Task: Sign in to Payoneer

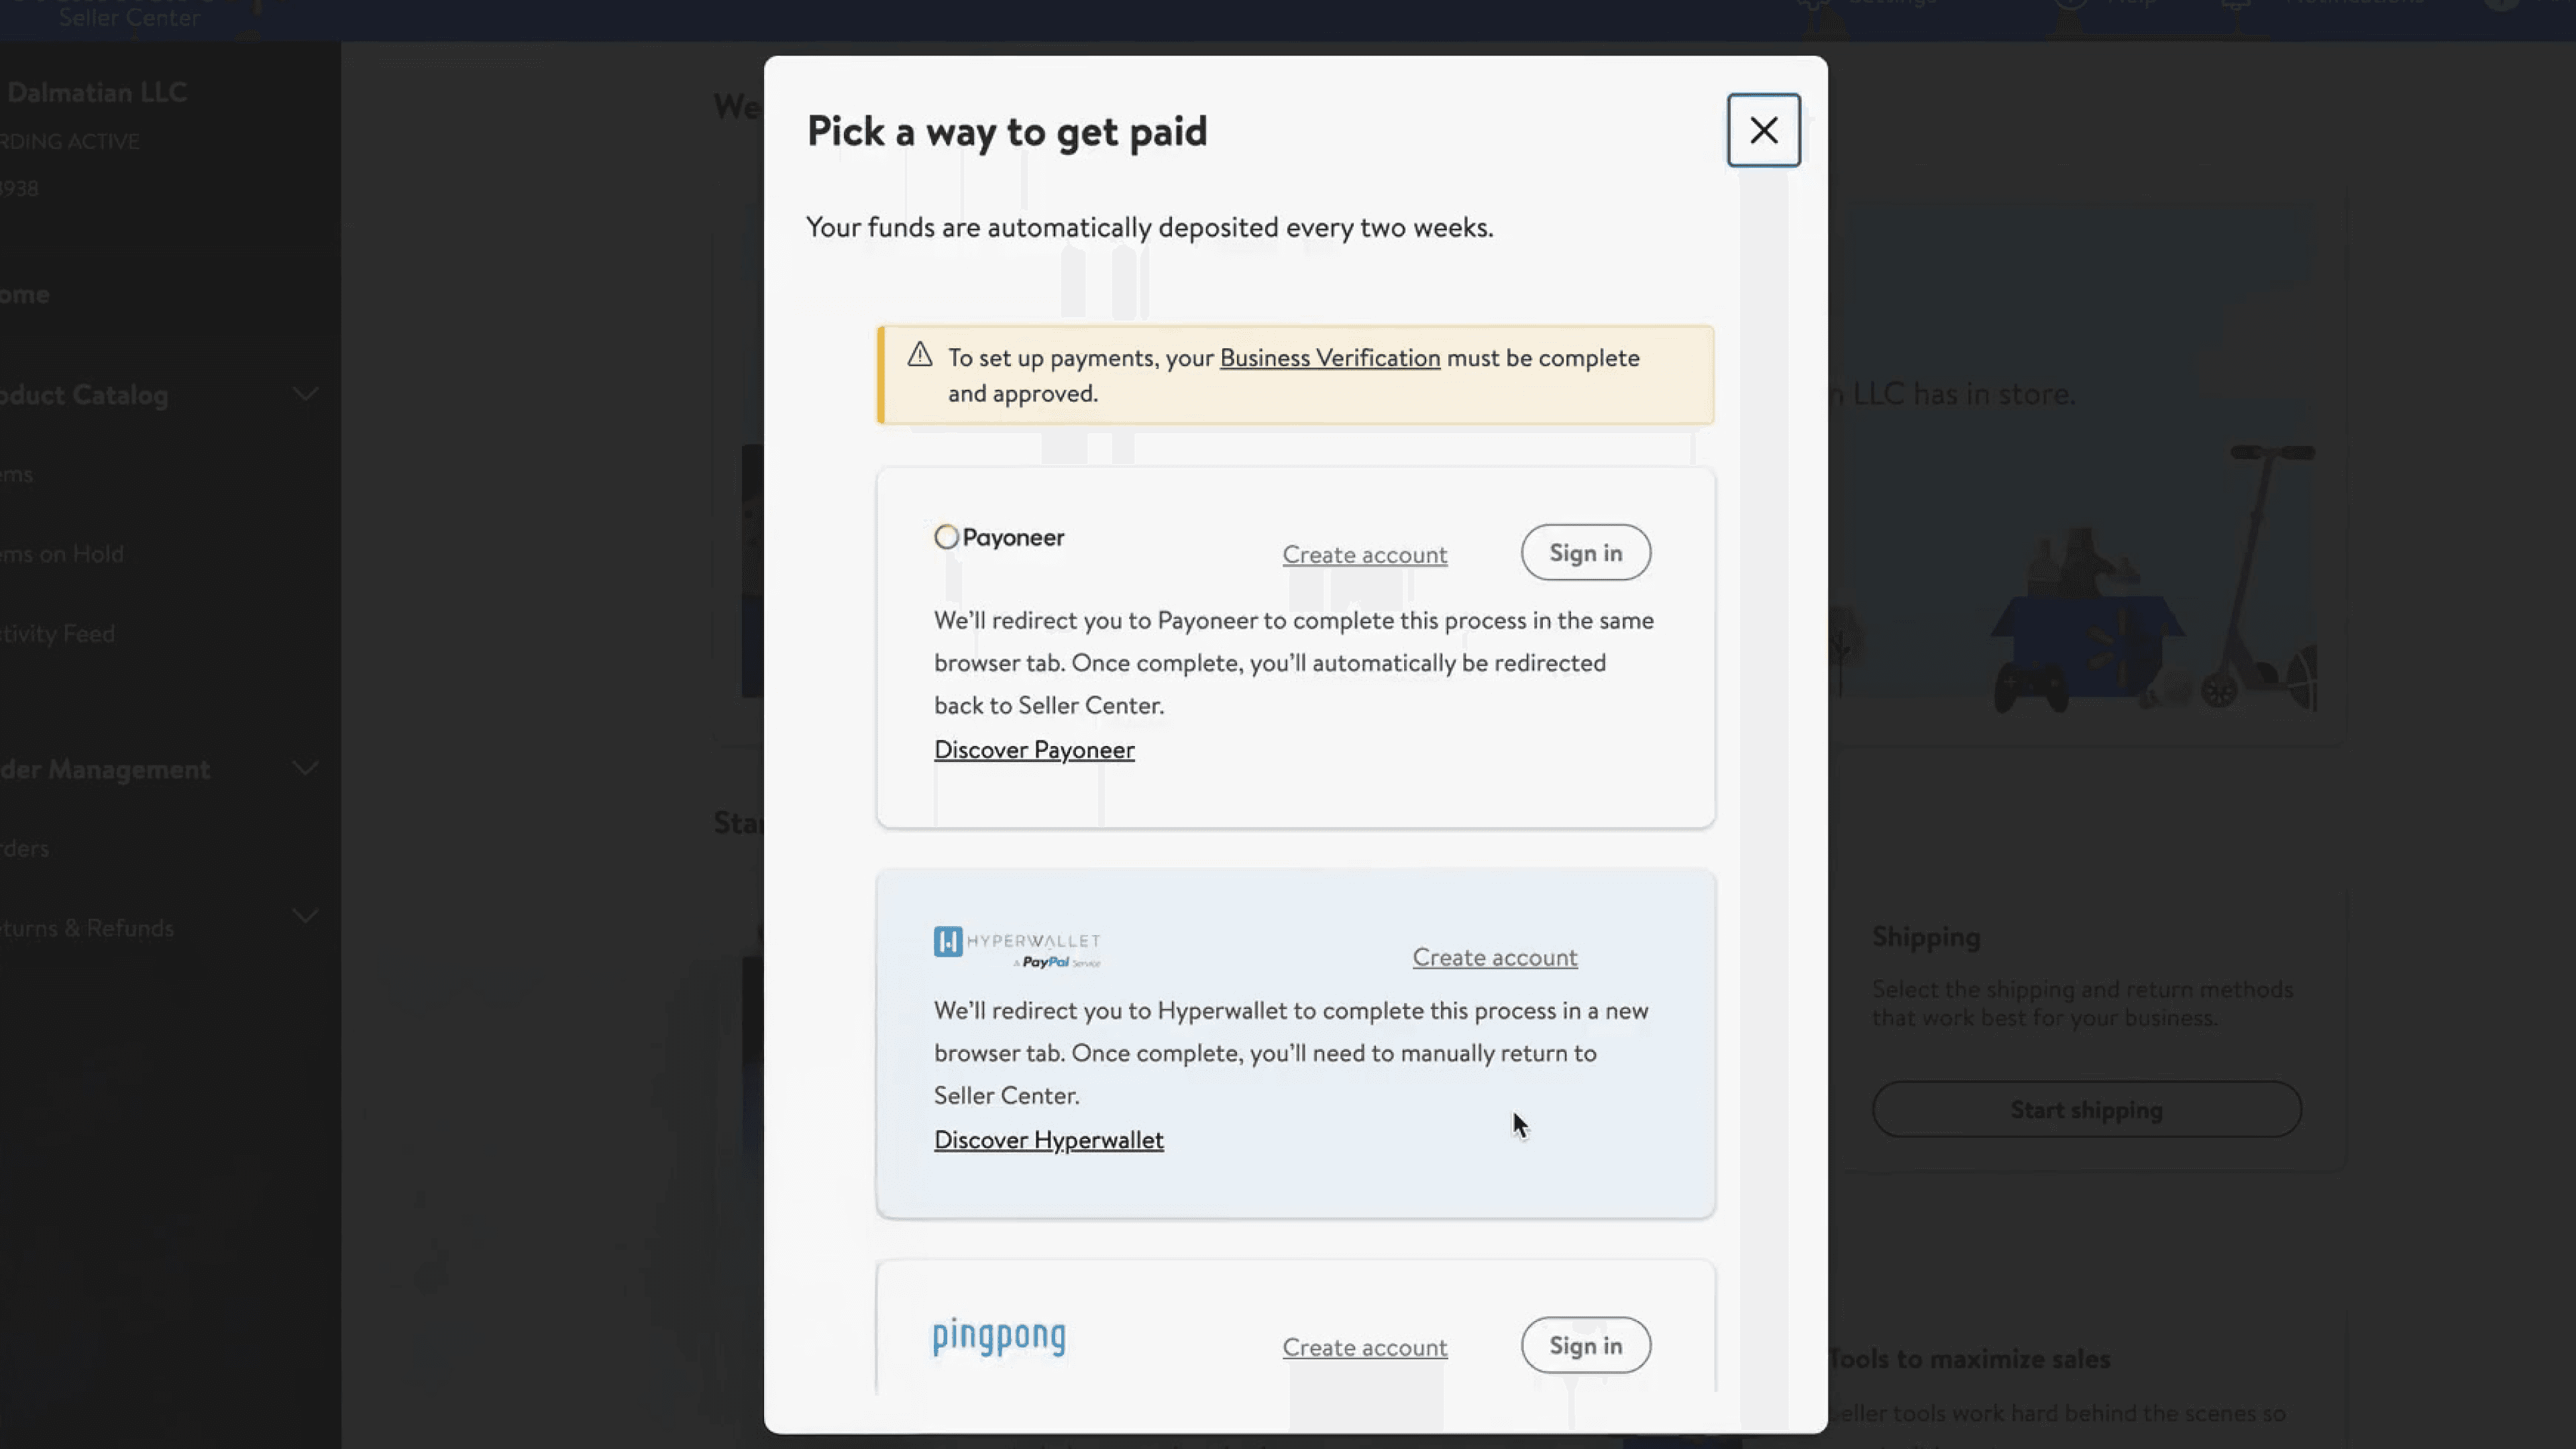Action: pyautogui.click(x=1585, y=553)
